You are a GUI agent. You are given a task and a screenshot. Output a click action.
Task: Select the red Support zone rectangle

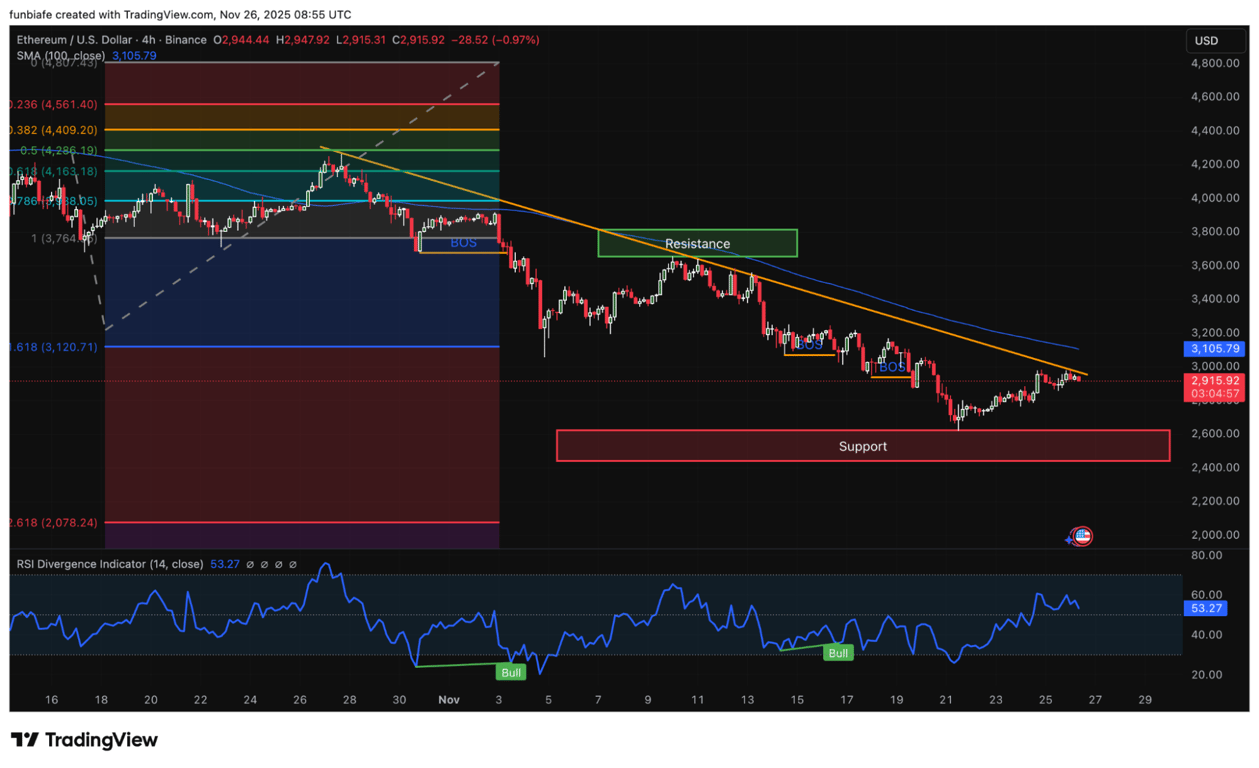(x=862, y=446)
